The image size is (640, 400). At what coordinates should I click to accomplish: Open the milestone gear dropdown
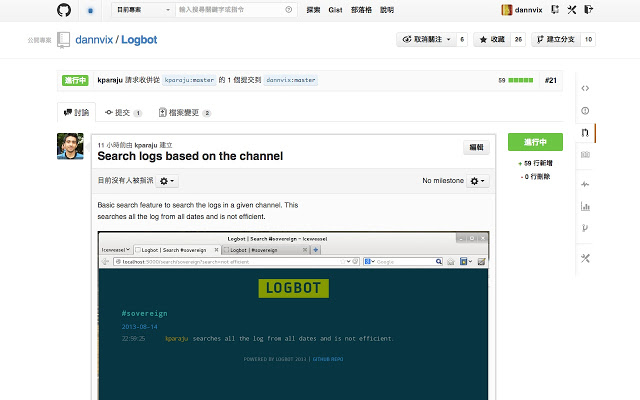click(478, 181)
